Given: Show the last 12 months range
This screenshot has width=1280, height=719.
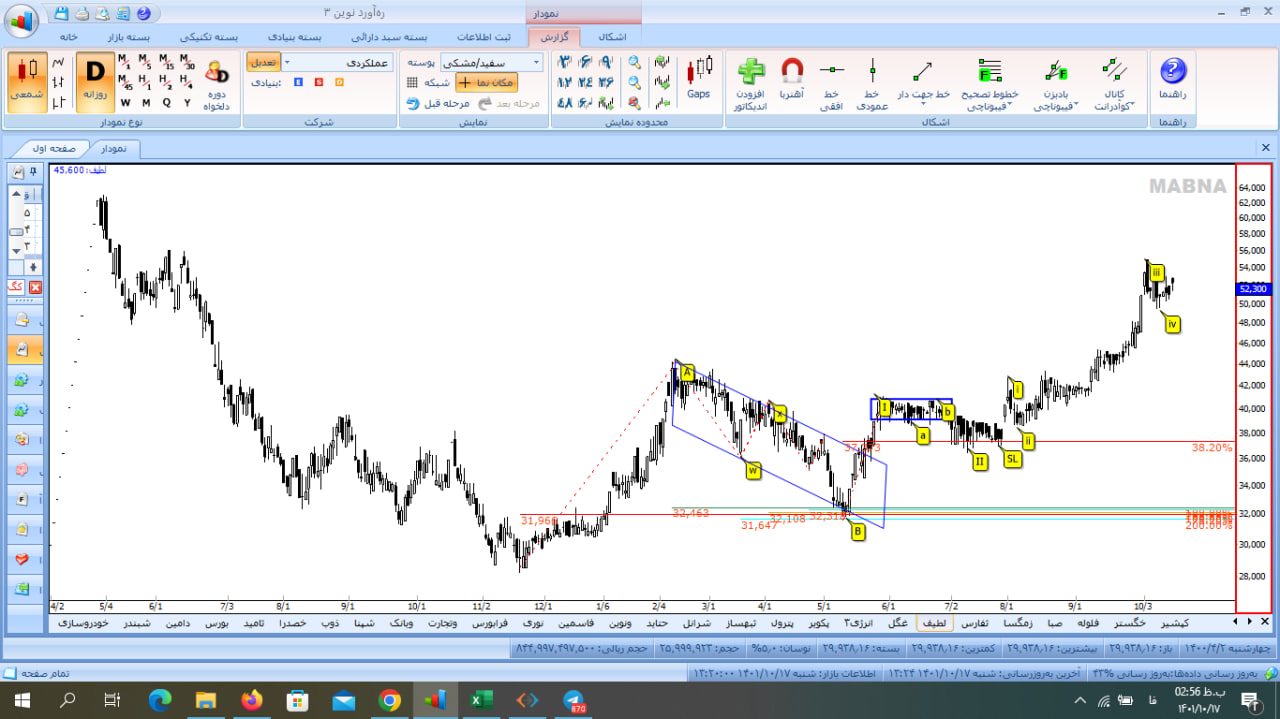Looking at the screenshot, I should click(x=564, y=82).
